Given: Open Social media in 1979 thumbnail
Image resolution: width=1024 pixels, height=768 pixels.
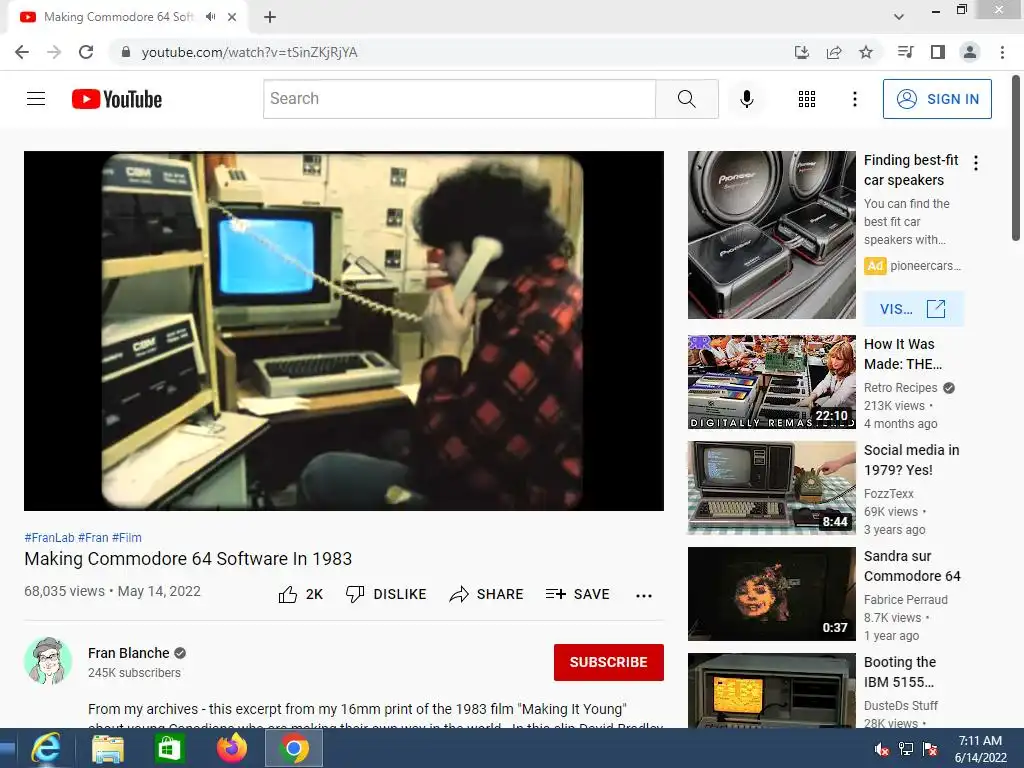Looking at the screenshot, I should point(771,488).
